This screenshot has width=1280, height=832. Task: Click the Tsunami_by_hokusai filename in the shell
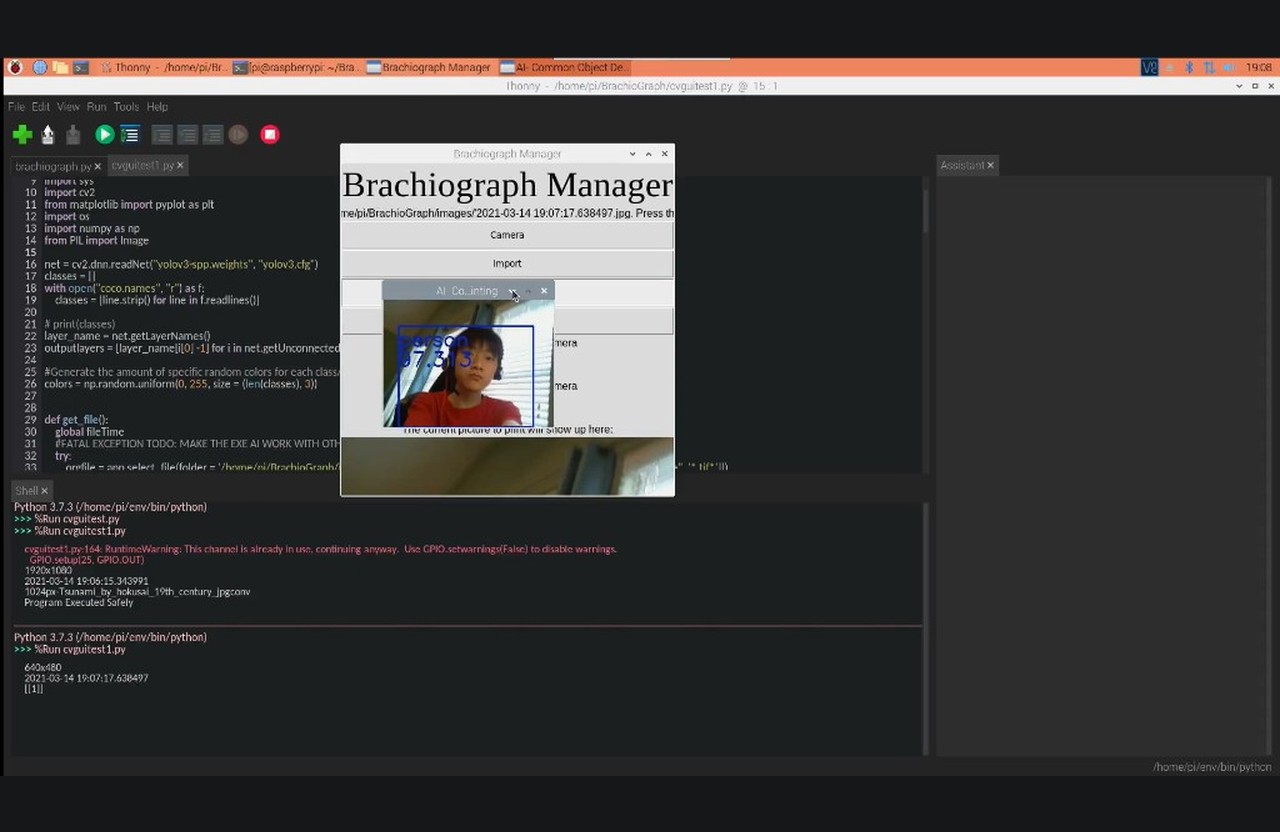(137, 592)
